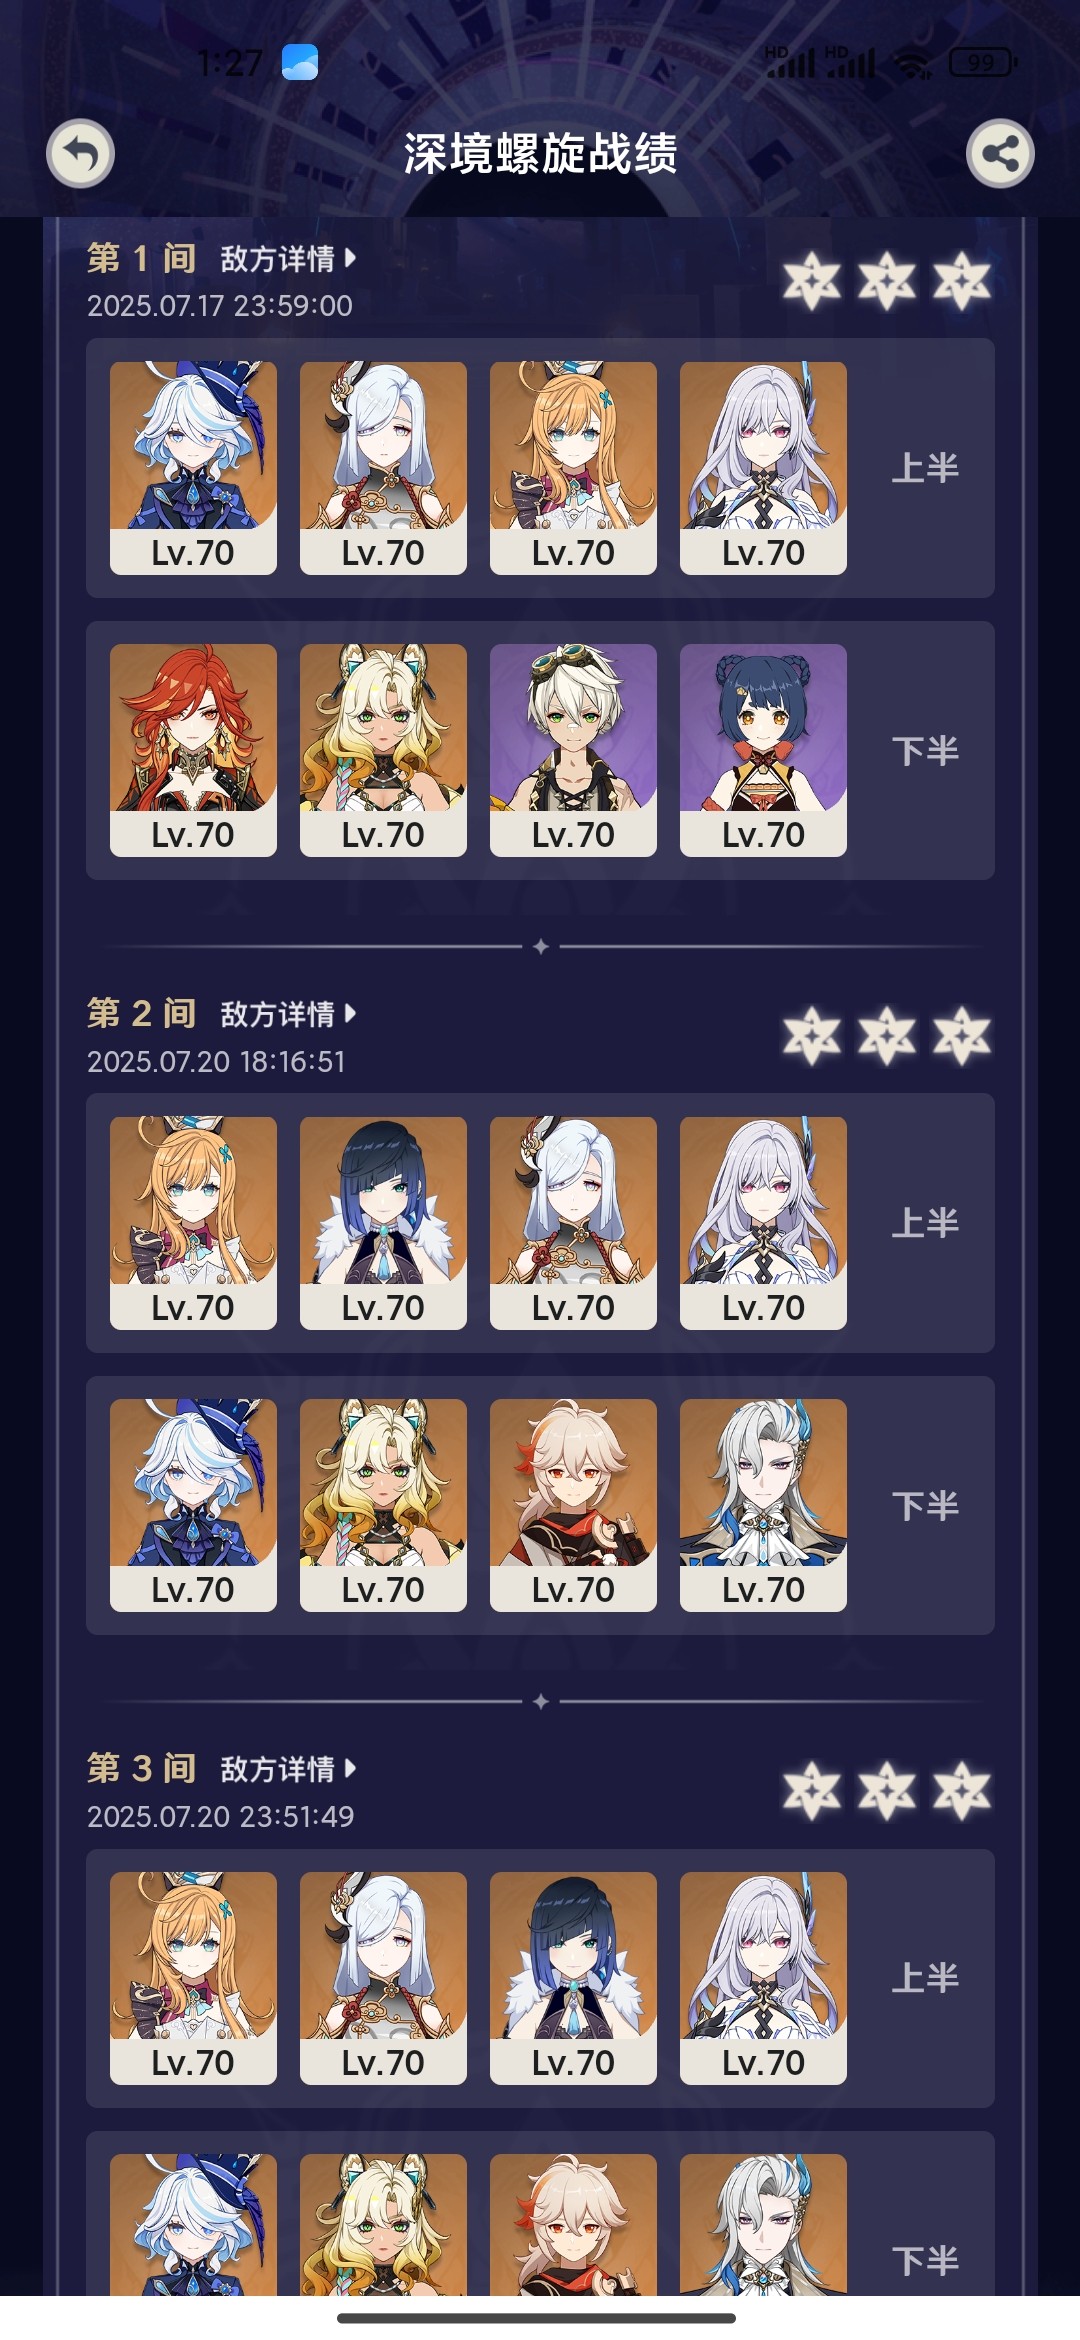Tap the battery indicator showing 99
The image size is (1080, 2340).
click(983, 62)
